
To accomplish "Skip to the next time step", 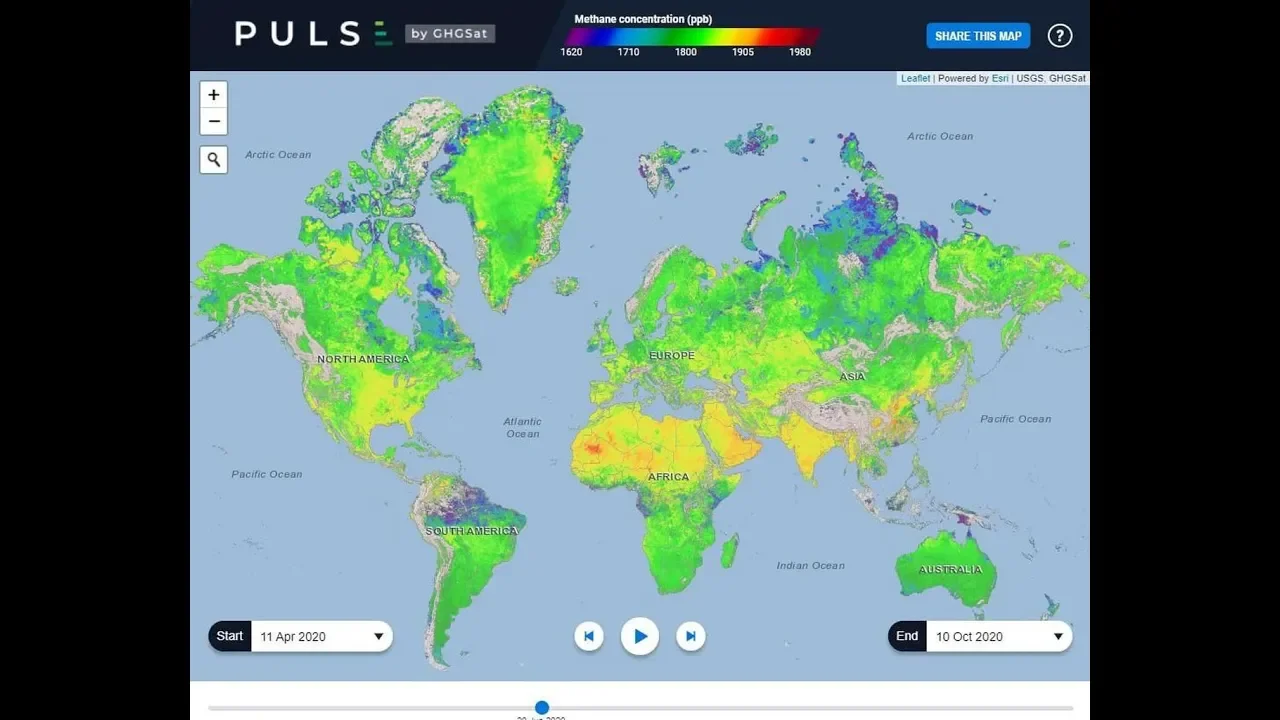I will point(691,636).
